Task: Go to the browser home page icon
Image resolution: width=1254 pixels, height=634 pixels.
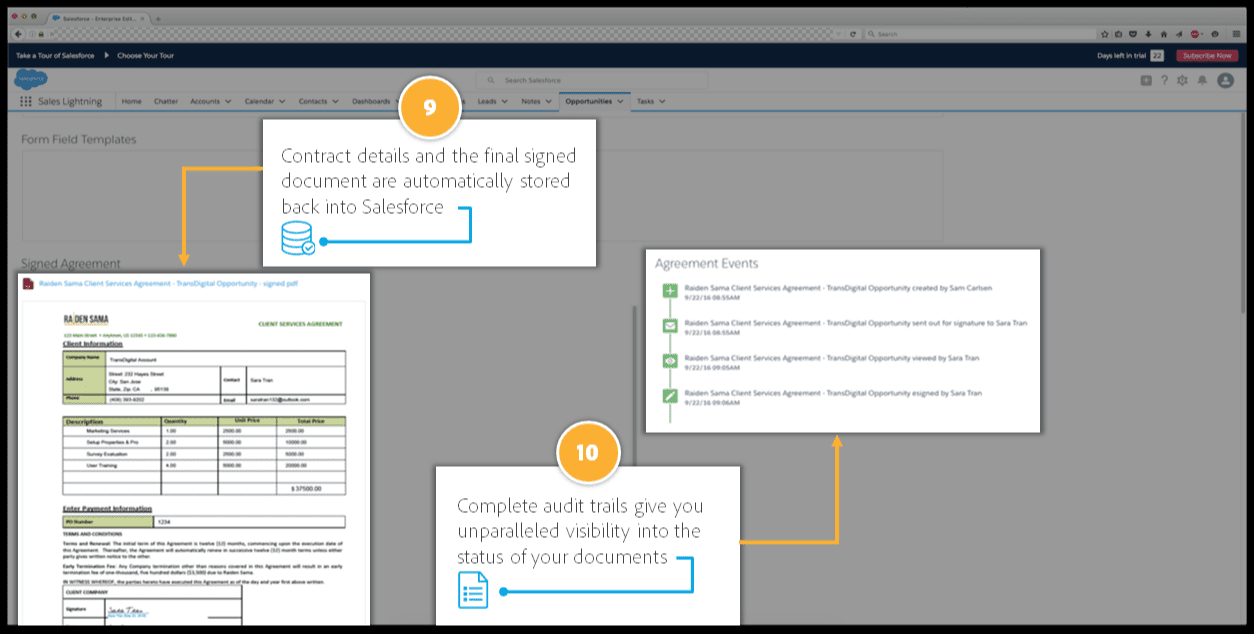Action: click(x=1163, y=33)
